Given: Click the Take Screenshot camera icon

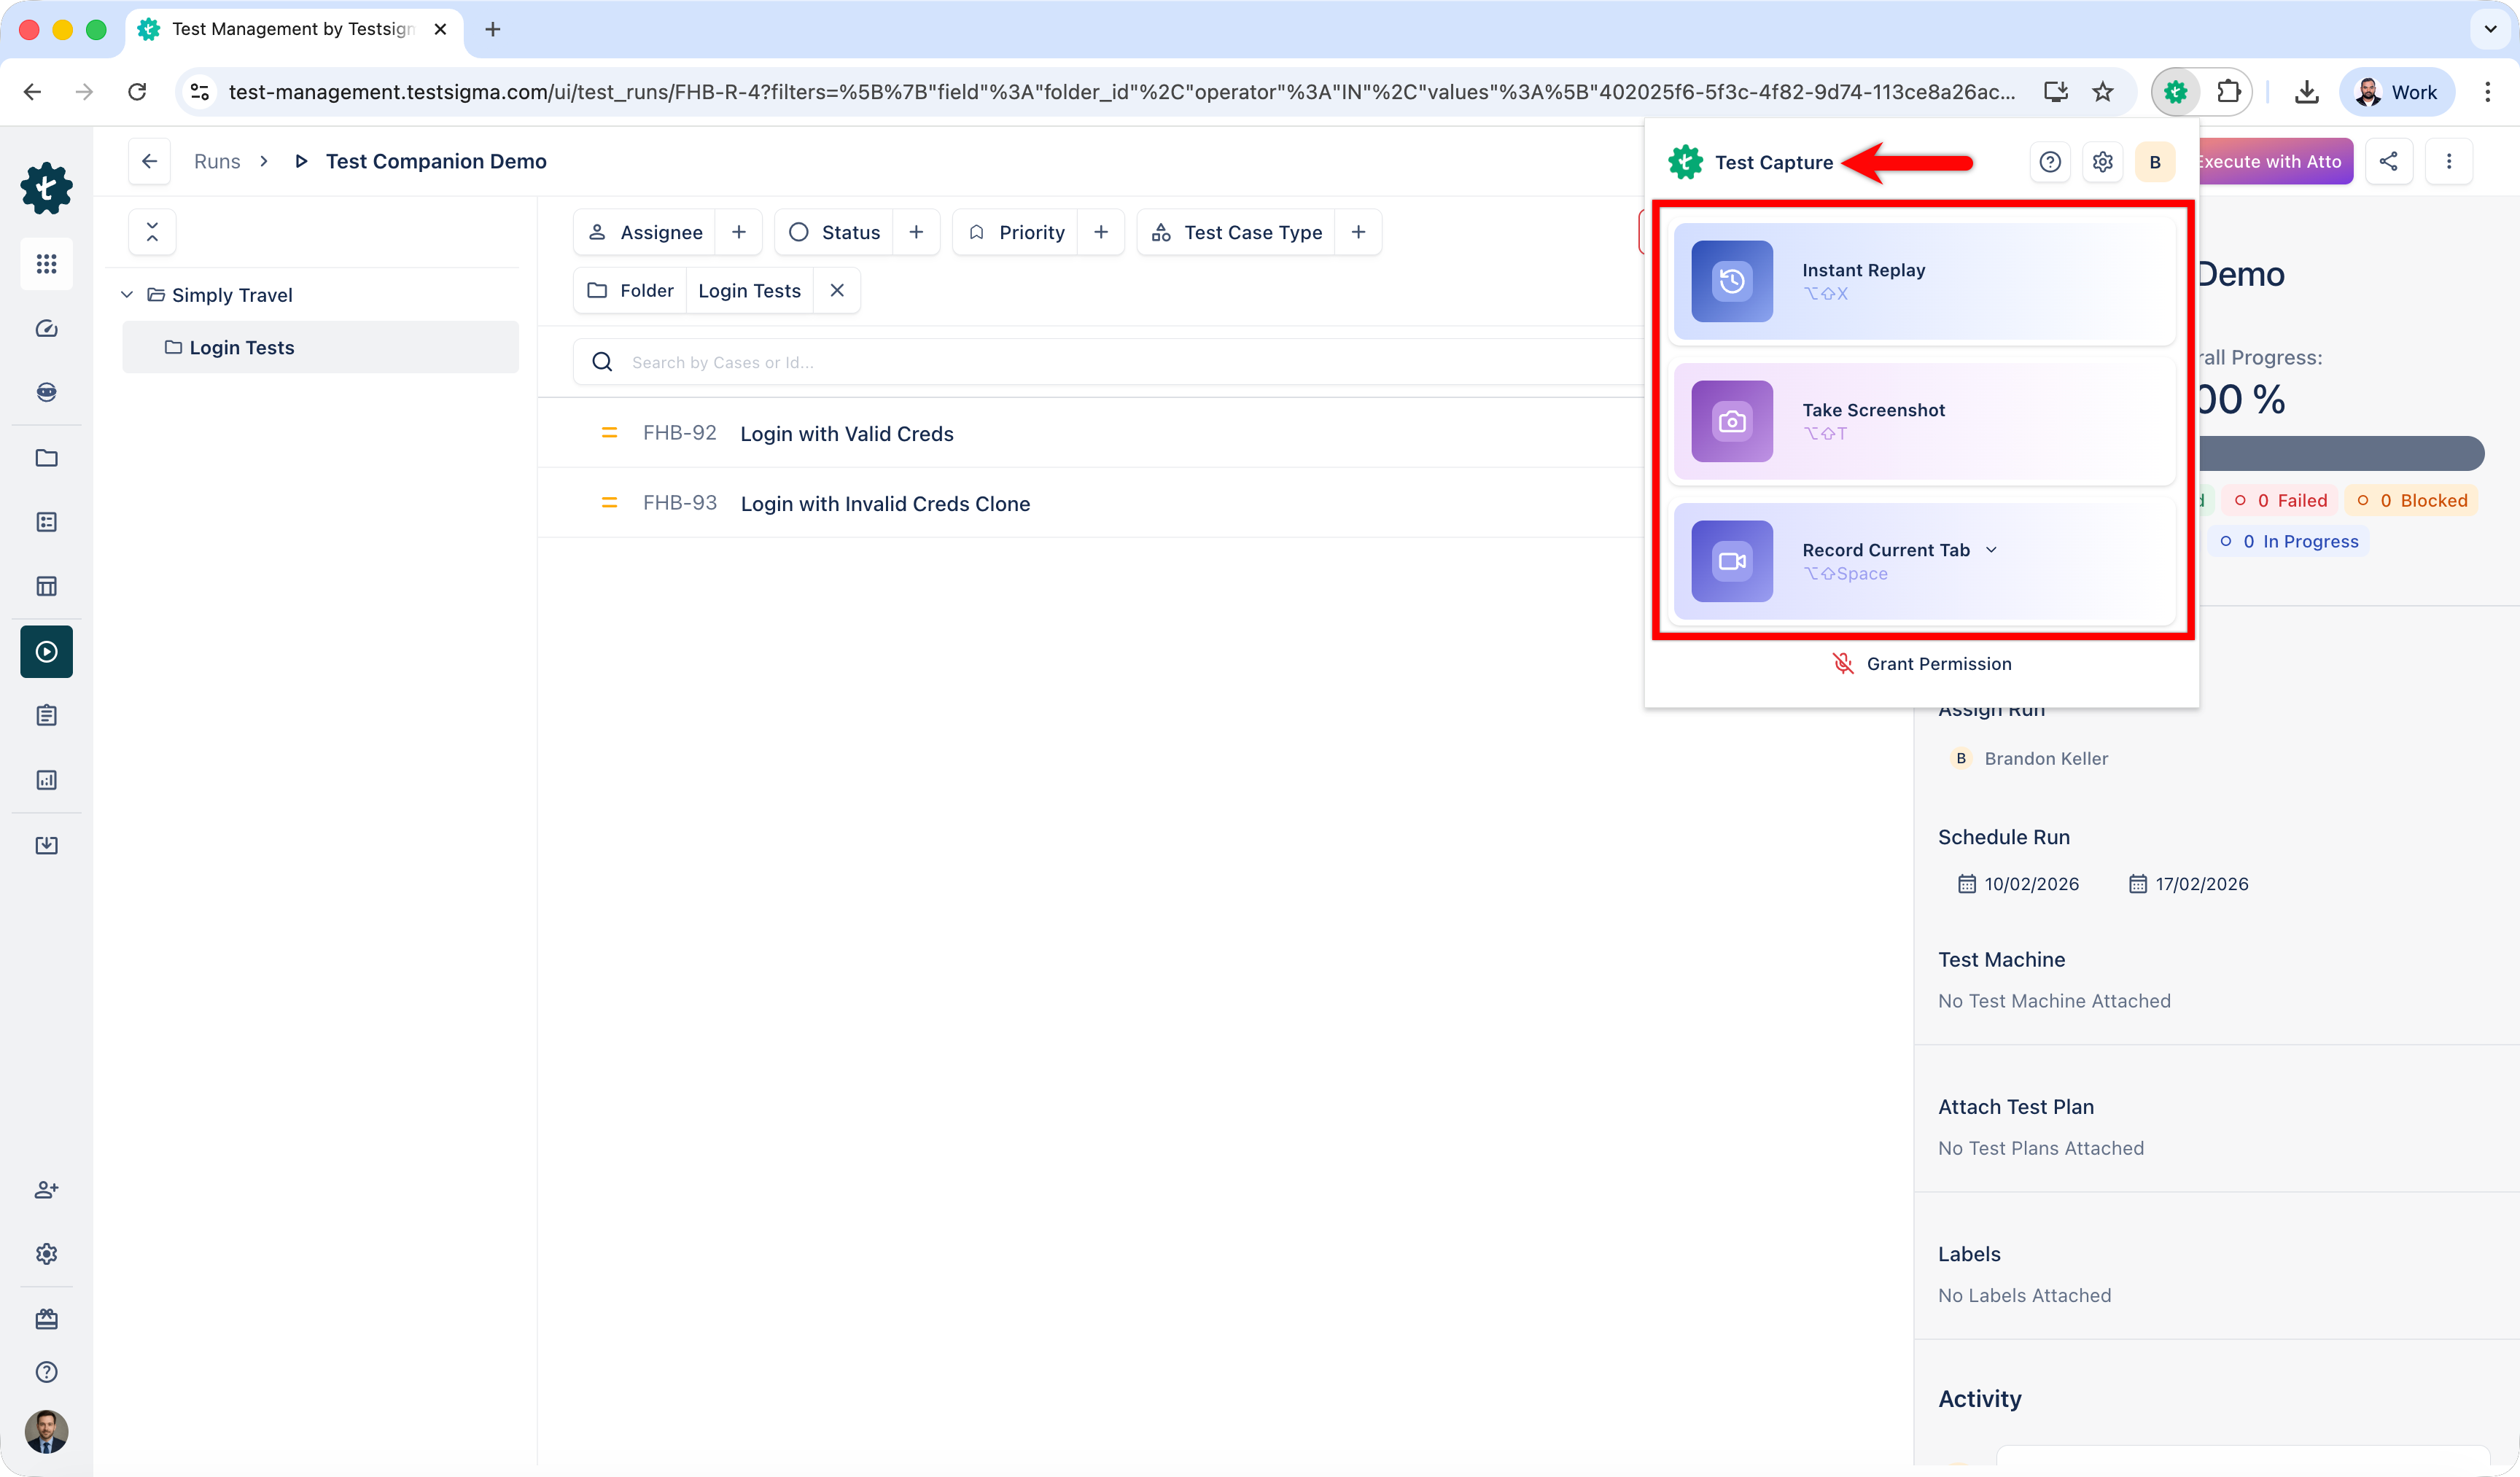Looking at the screenshot, I should (1731, 421).
